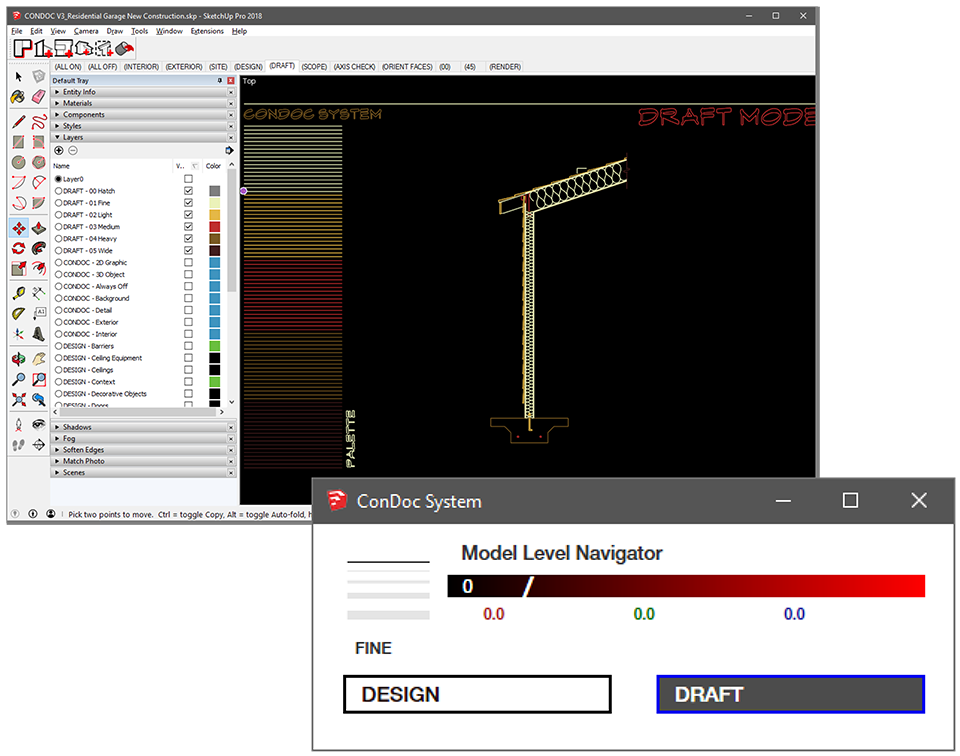The image size is (960, 756).
Task: Toggle visibility of DRAFT - 00 Hatch layer
Action: 189,191
